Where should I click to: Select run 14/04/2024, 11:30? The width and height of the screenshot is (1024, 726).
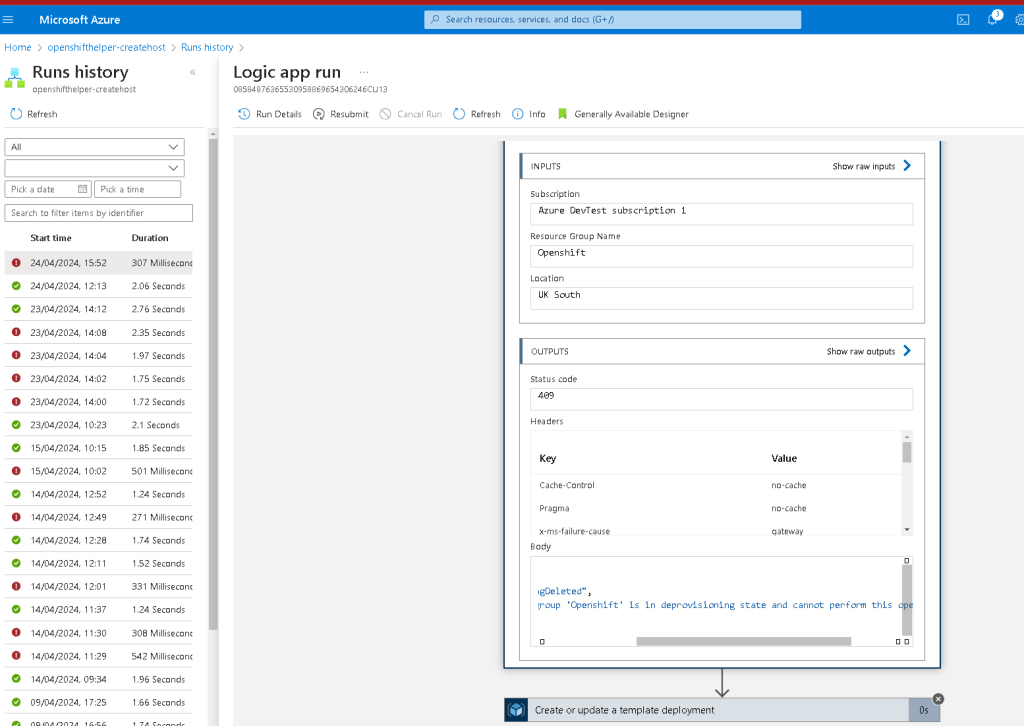[99, 633]
